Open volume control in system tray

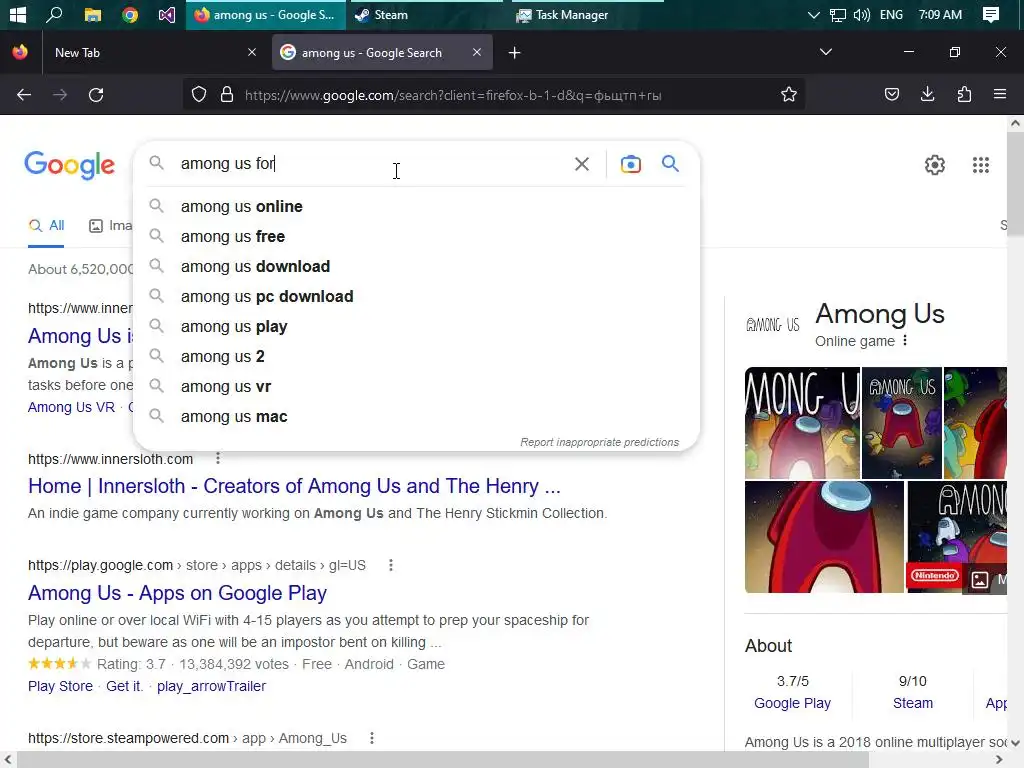point(861,14)
